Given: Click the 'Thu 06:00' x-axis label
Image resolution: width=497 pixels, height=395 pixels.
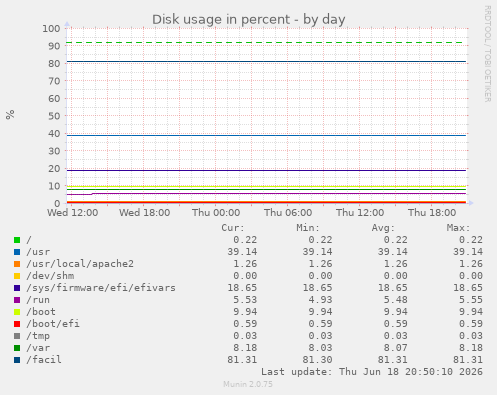Looking at the screenshot, I should click(x=288, y=213).
